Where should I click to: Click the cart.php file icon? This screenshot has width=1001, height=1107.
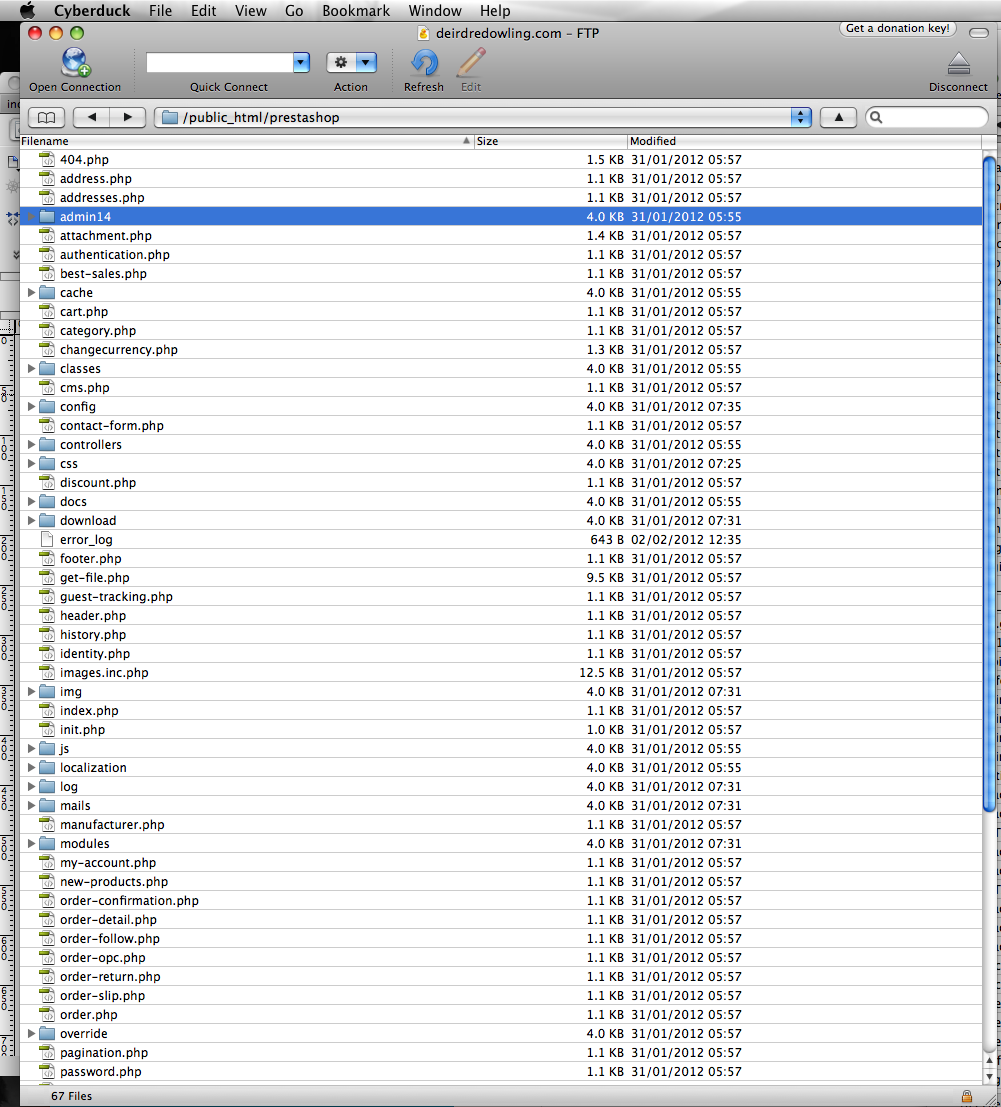(x=47, y=311)
